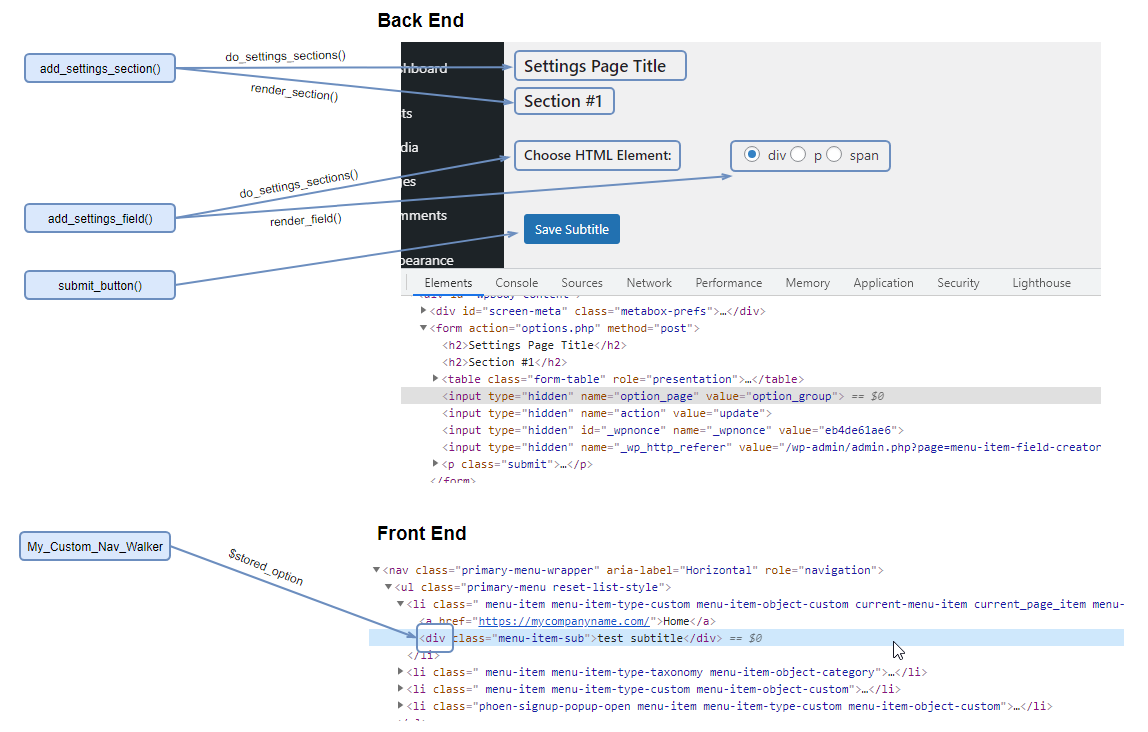1148x732 pixels.
Task: Select the action update hidden input line
Action: [x=606, y=413]
